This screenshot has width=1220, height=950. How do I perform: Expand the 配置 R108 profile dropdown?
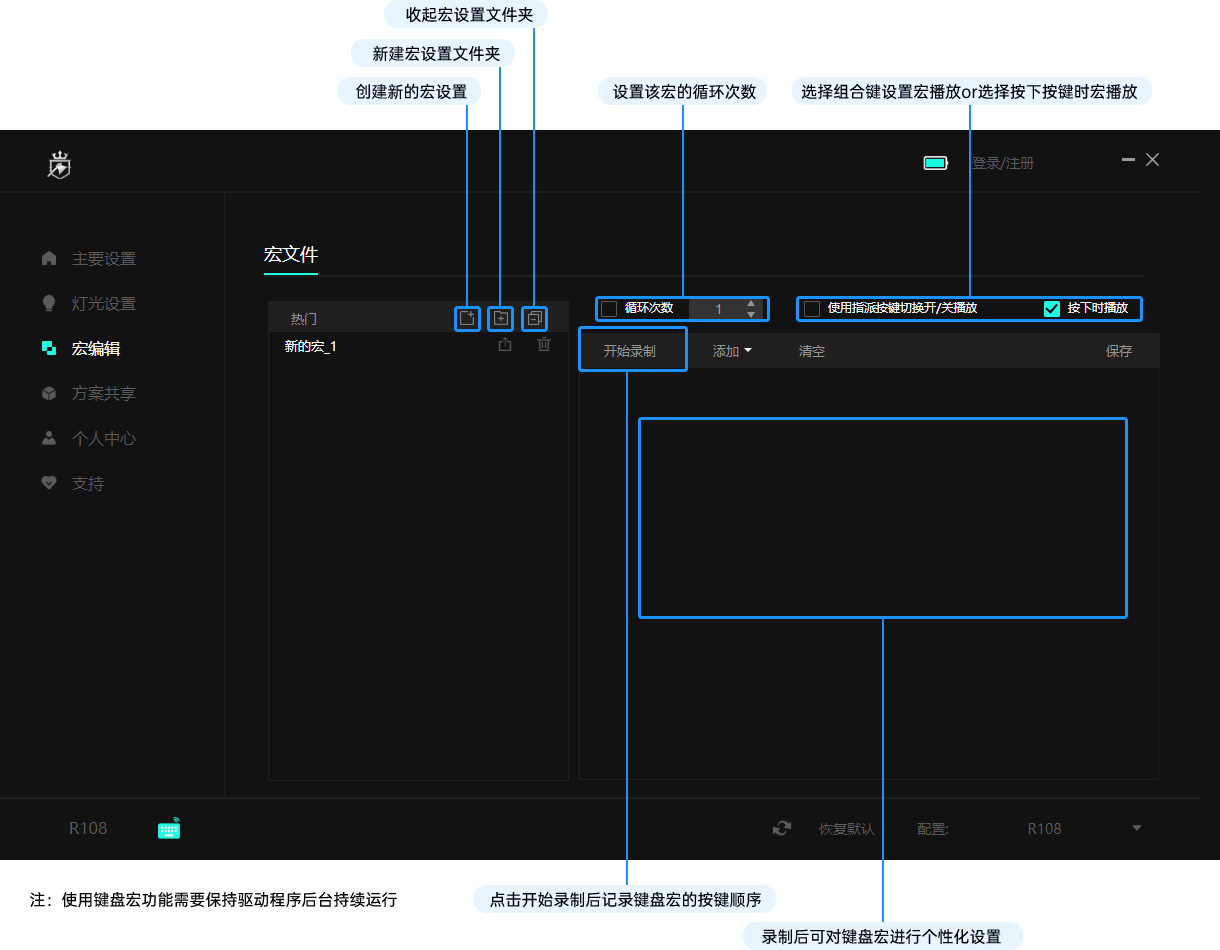1136,829
